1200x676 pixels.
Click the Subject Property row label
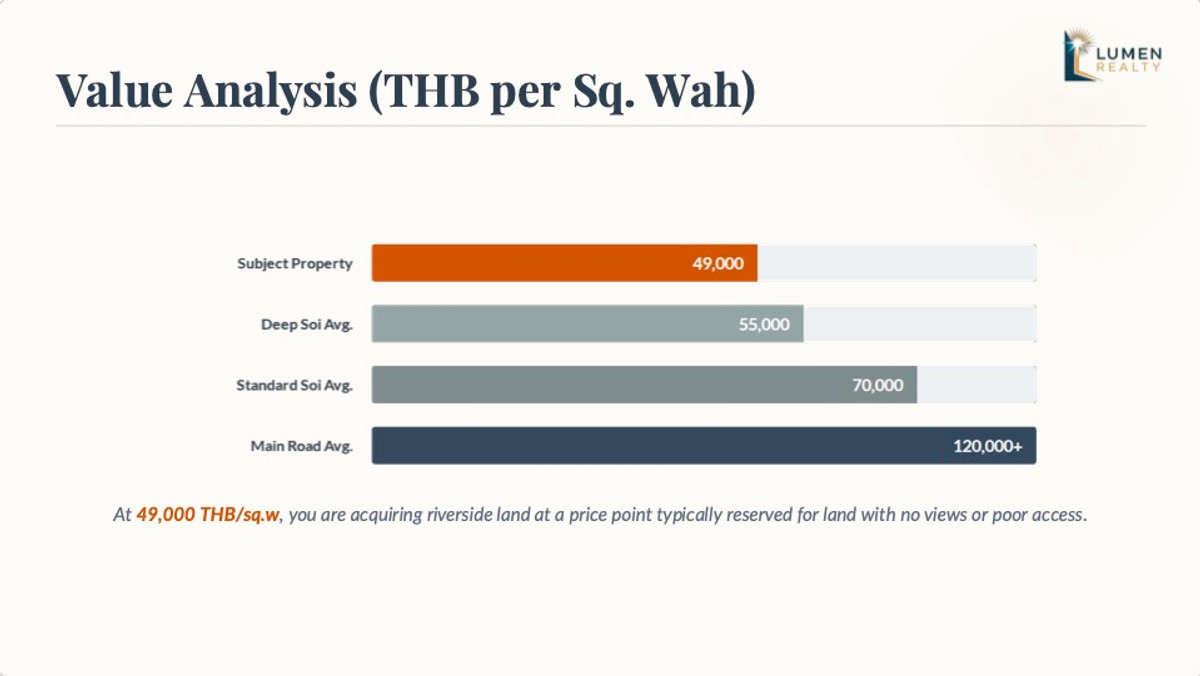[x=295, y=264]
